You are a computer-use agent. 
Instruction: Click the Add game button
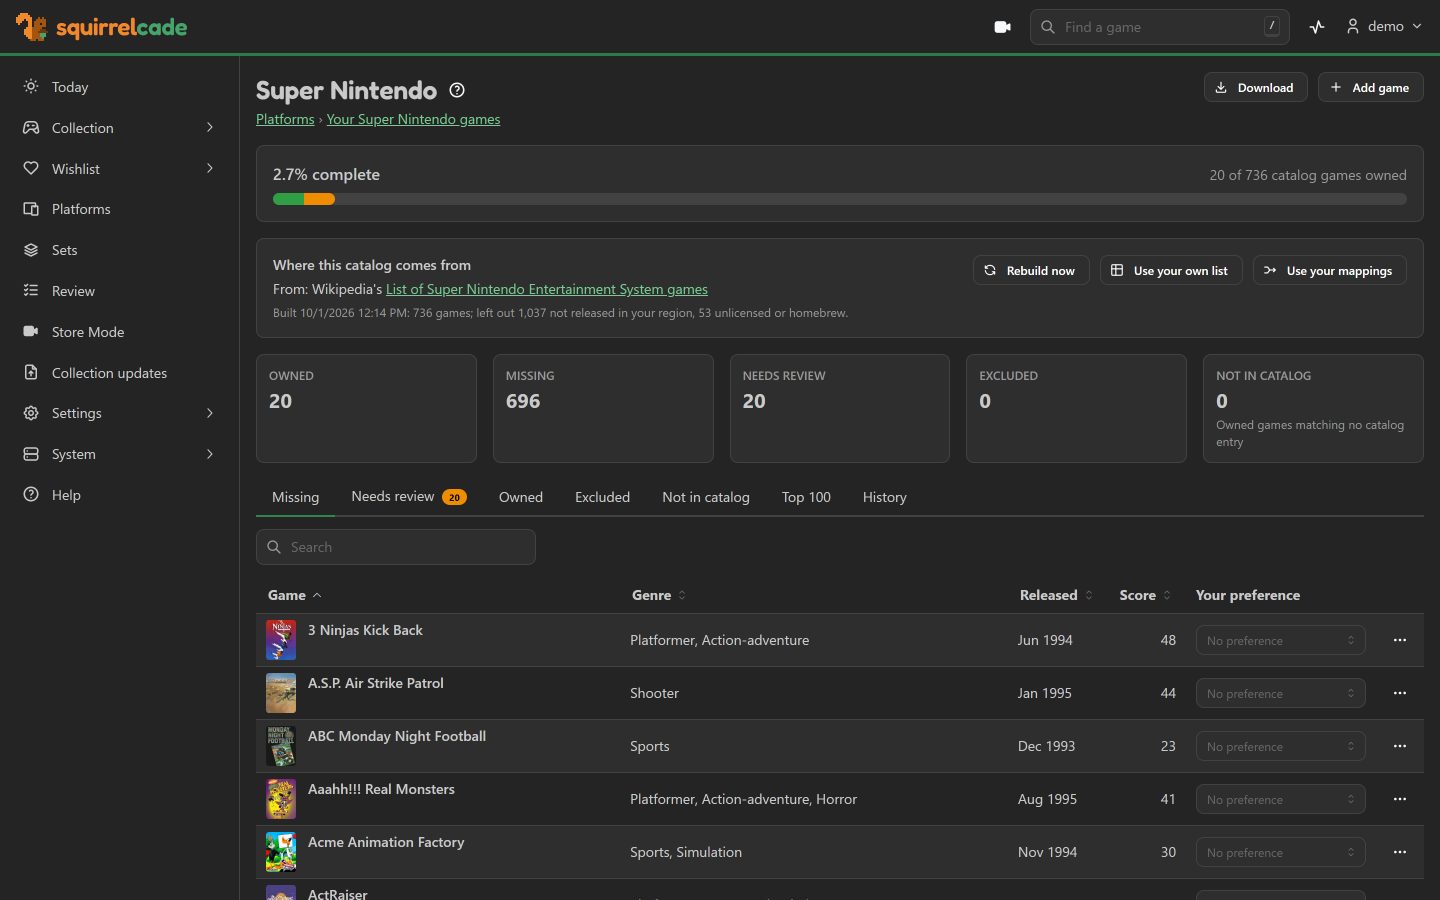(x=1371, y=88)
